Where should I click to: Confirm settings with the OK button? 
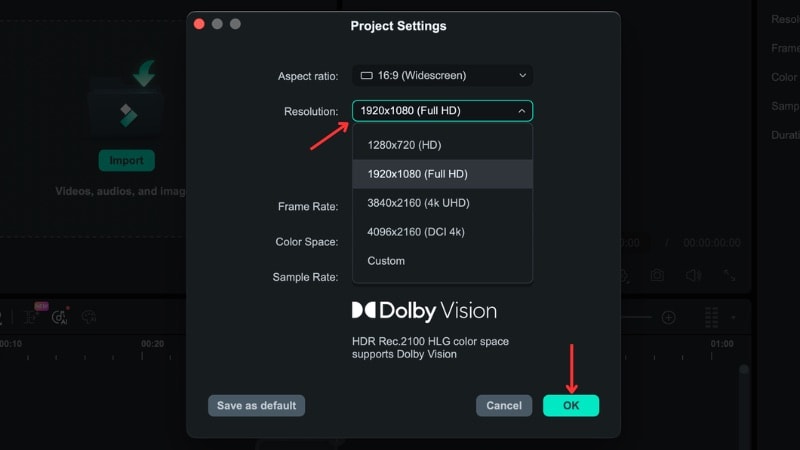pos(571,405)
